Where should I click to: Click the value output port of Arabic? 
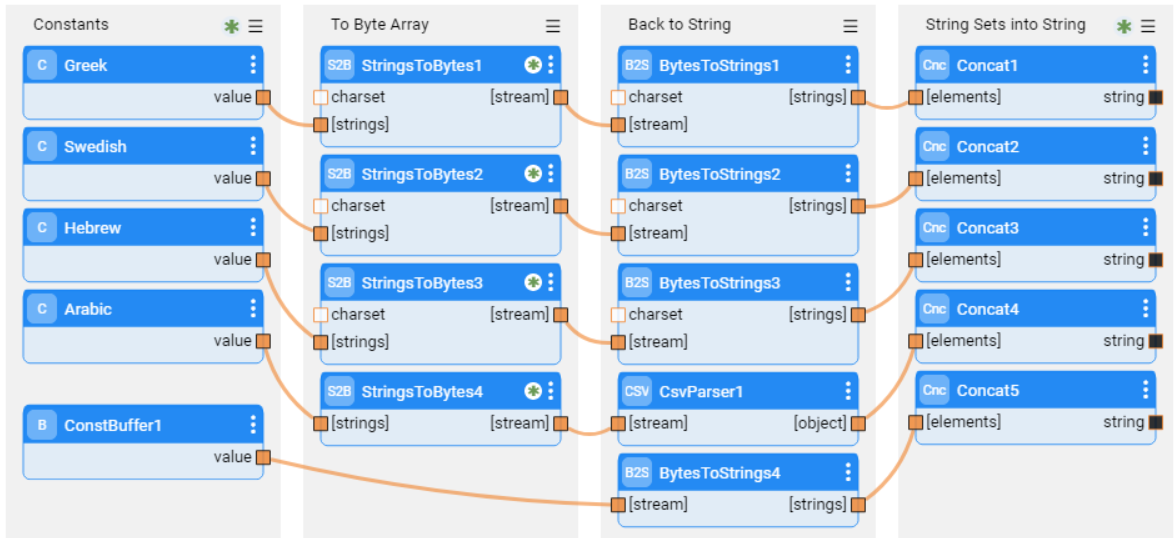click(x=263, y=341)
